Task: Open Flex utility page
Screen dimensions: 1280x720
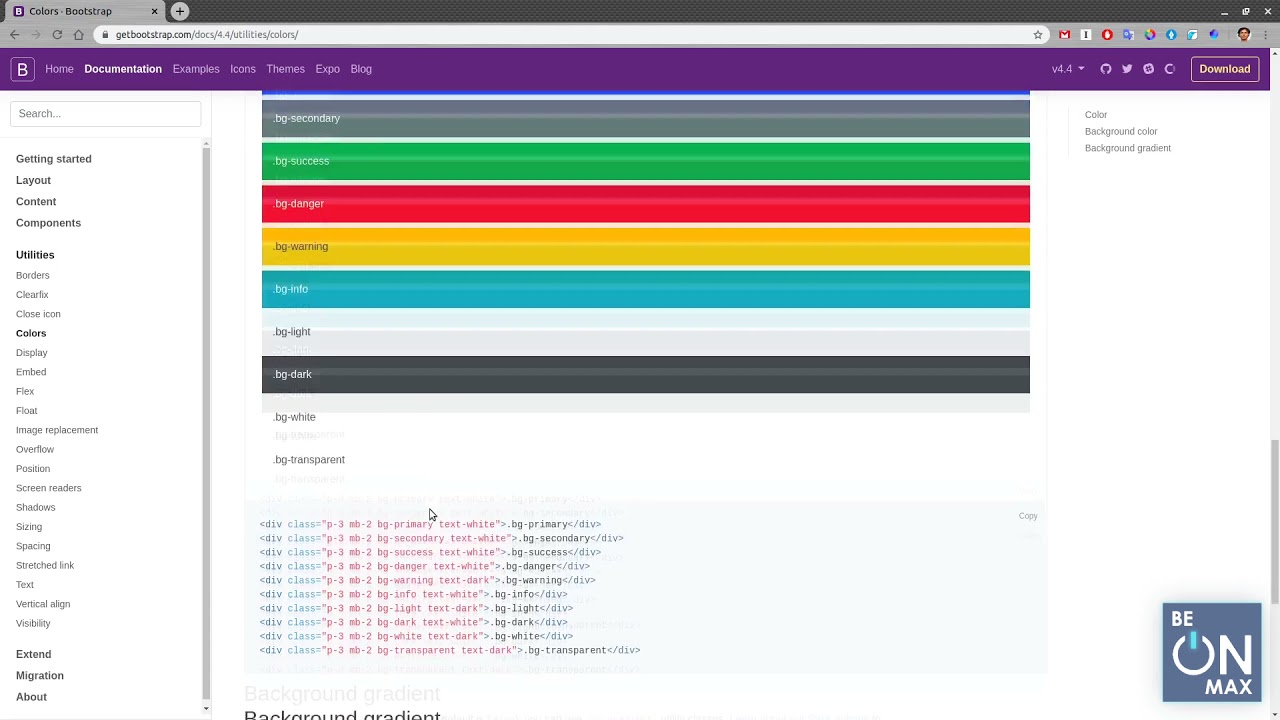Action: [25, 391]
